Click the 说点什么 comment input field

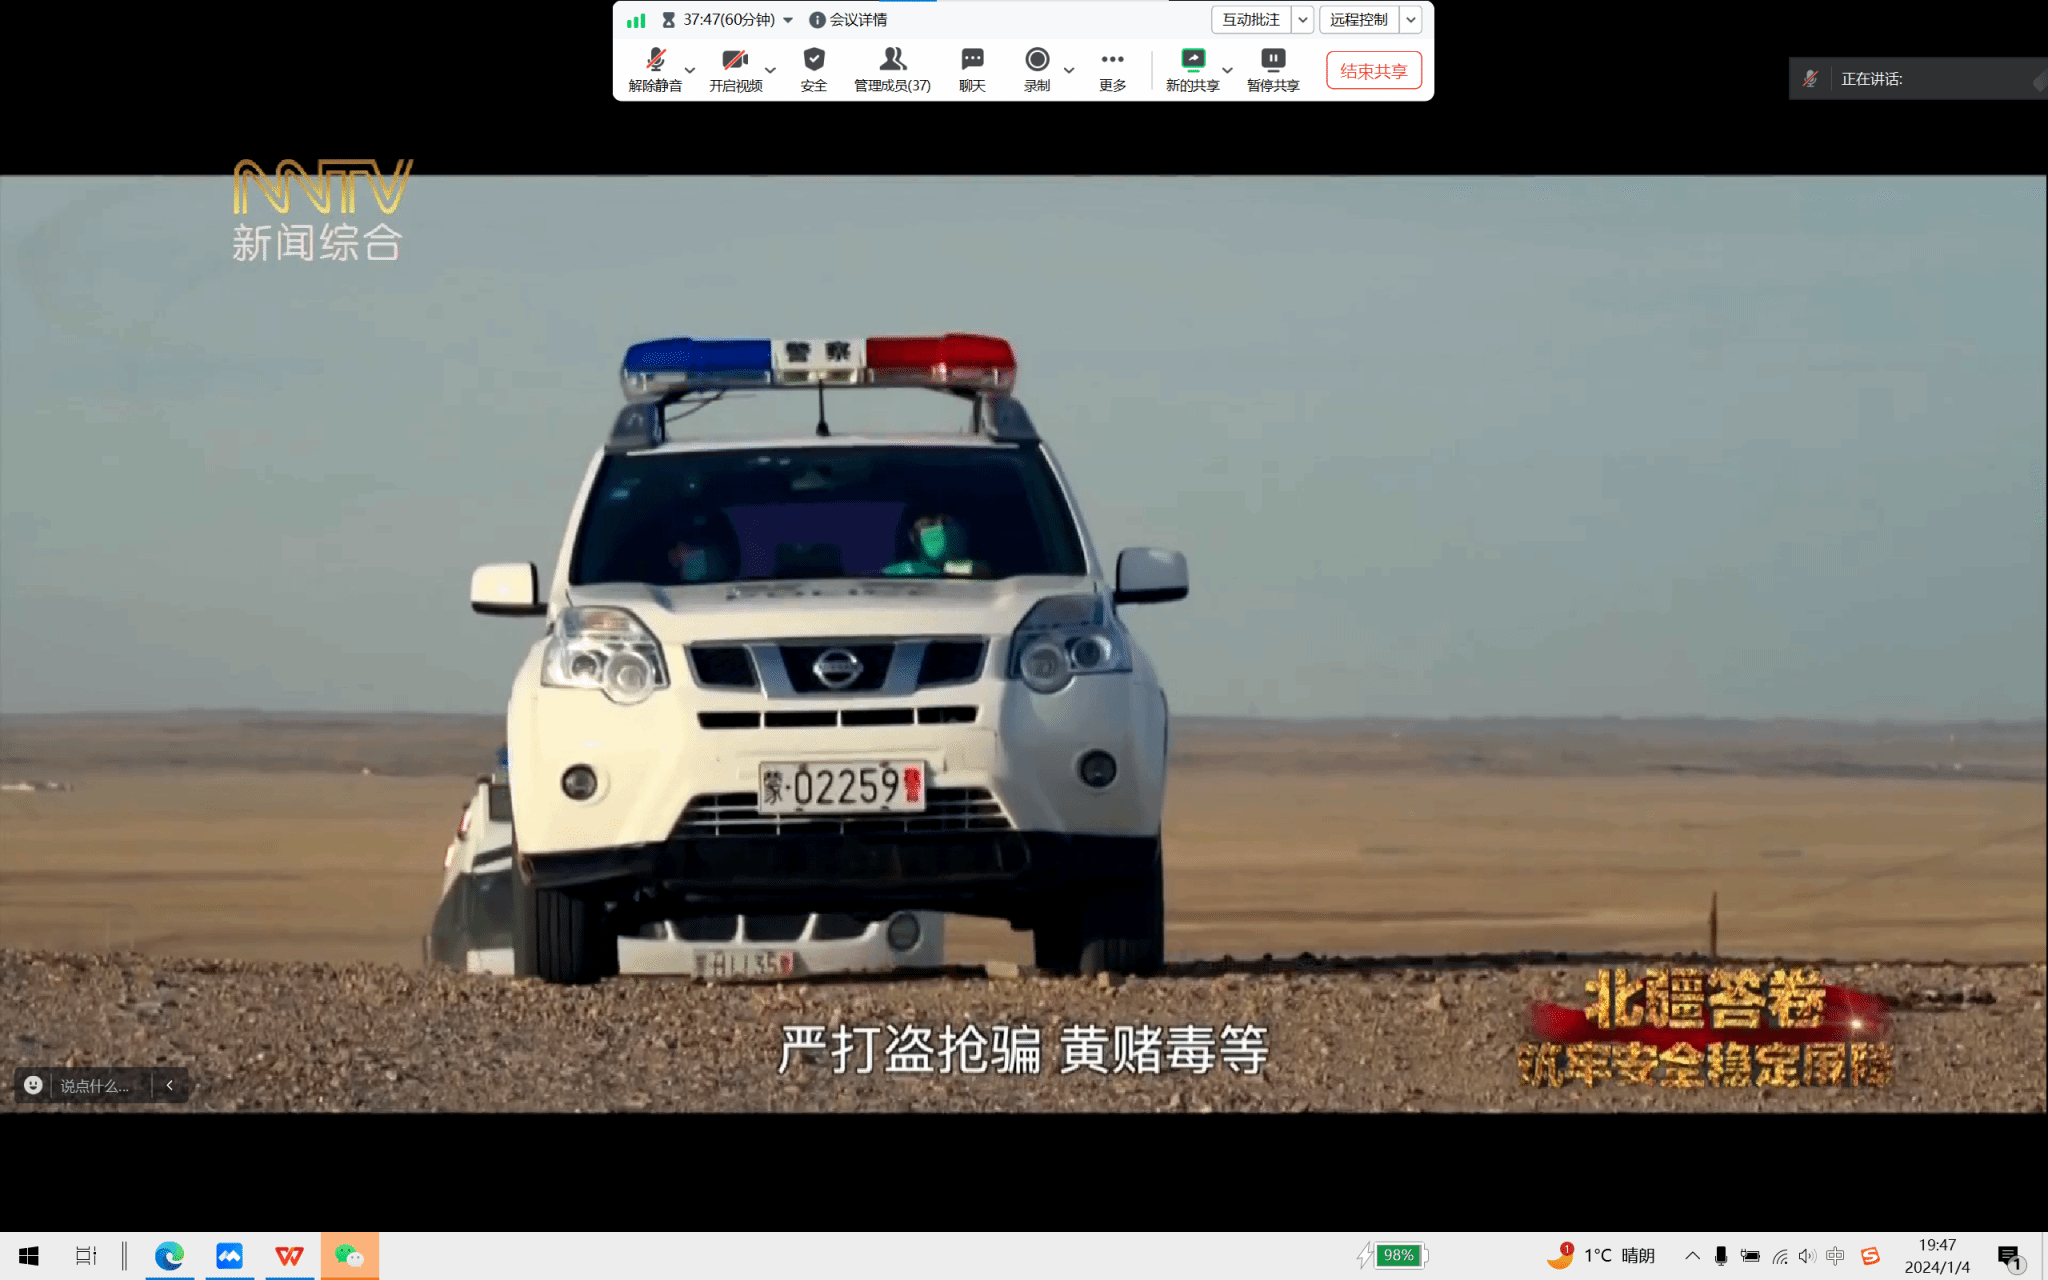point(96,1086)
